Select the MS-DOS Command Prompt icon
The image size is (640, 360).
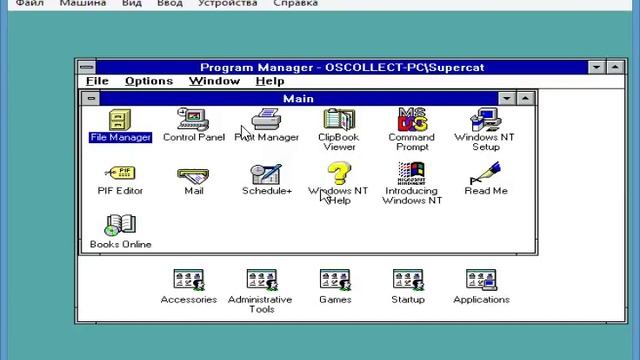412,119
